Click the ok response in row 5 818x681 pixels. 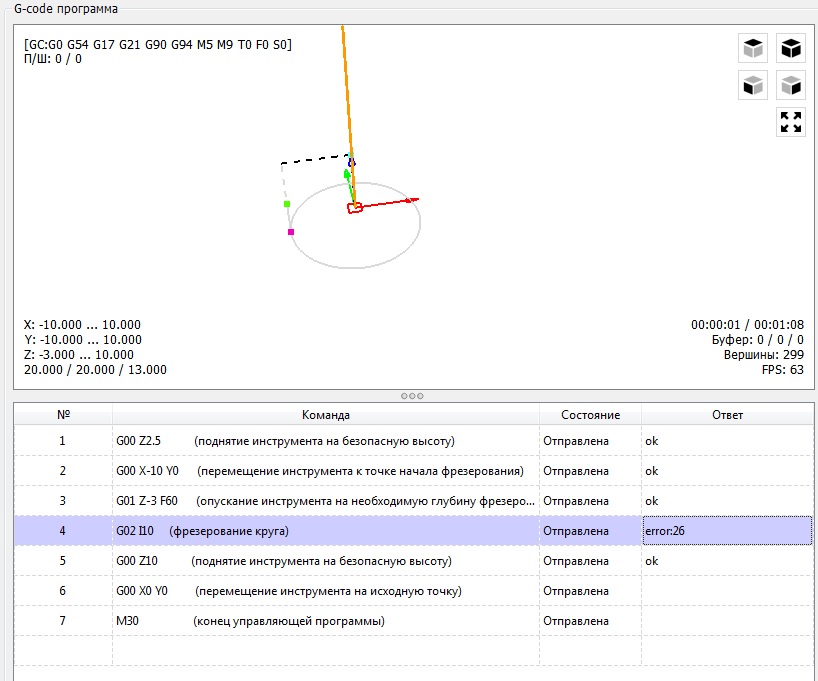coord(727,561)
